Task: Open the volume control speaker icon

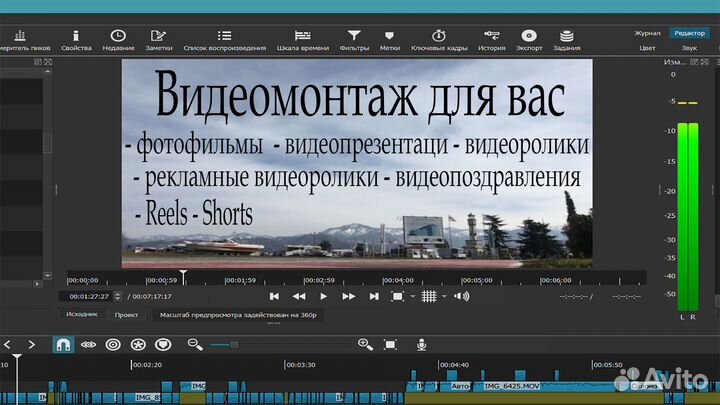Action: click(x=461, y=297)
